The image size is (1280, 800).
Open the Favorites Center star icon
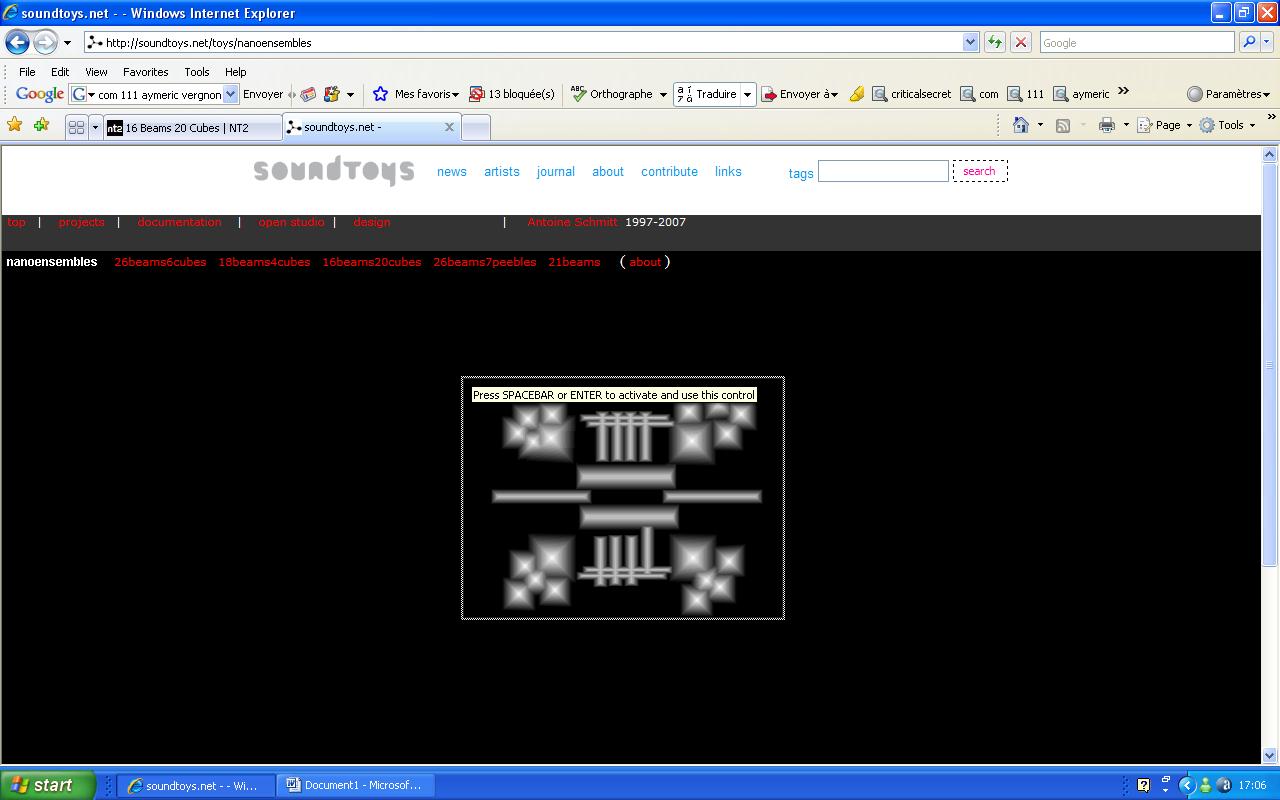coord(15,125)
